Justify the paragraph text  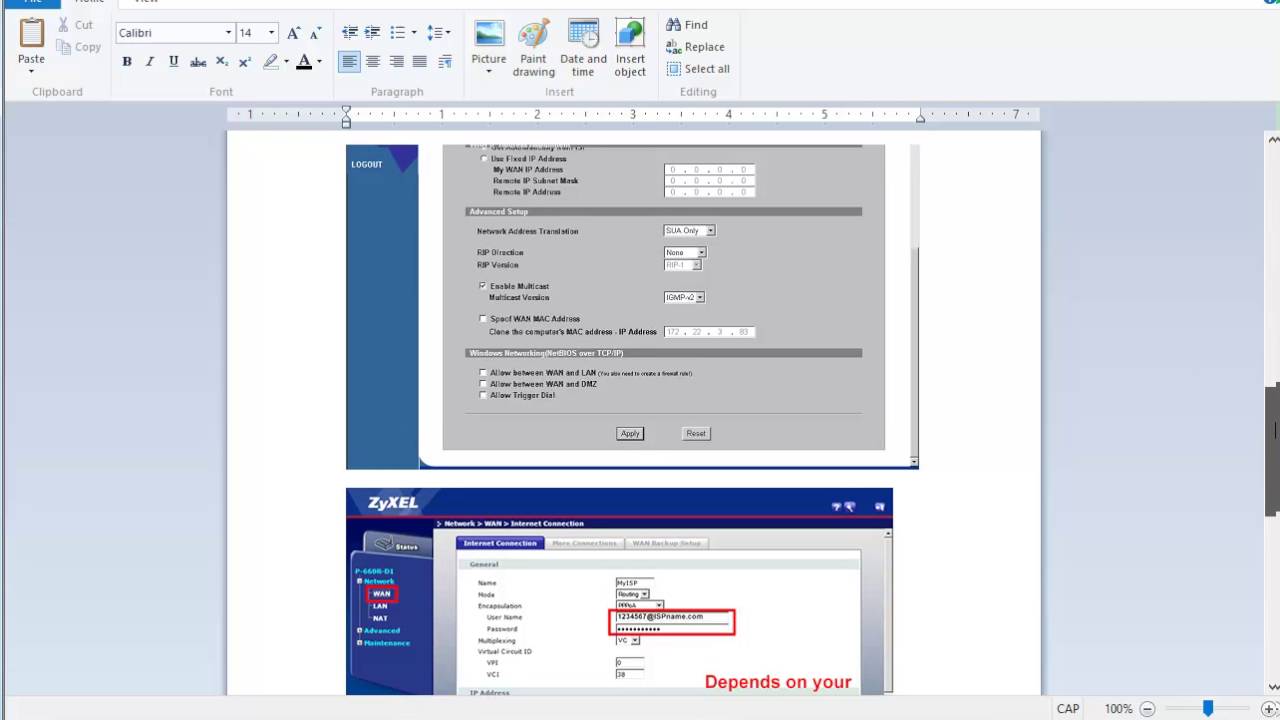(420, 62)
